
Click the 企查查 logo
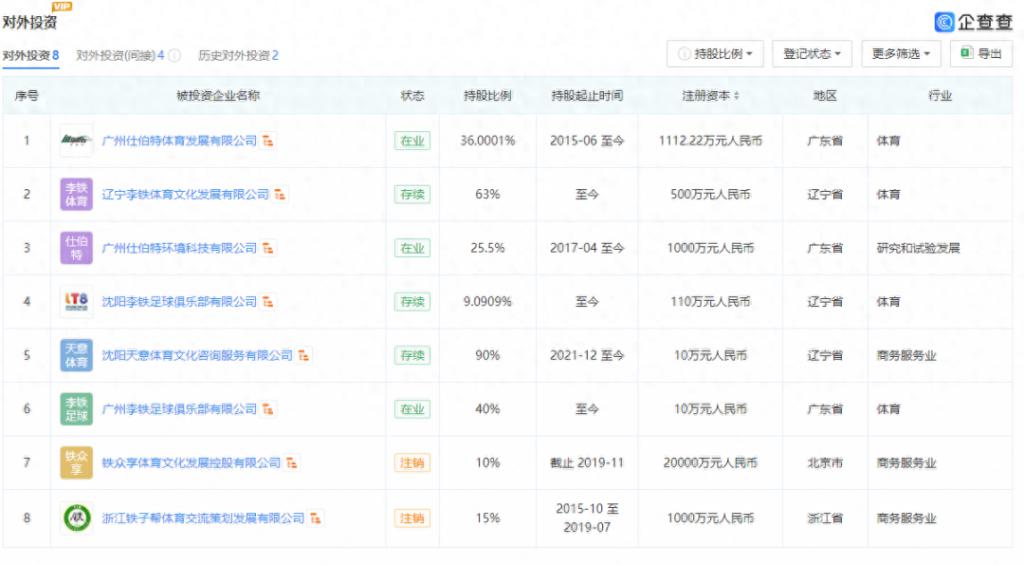click(x=973, y=22)
